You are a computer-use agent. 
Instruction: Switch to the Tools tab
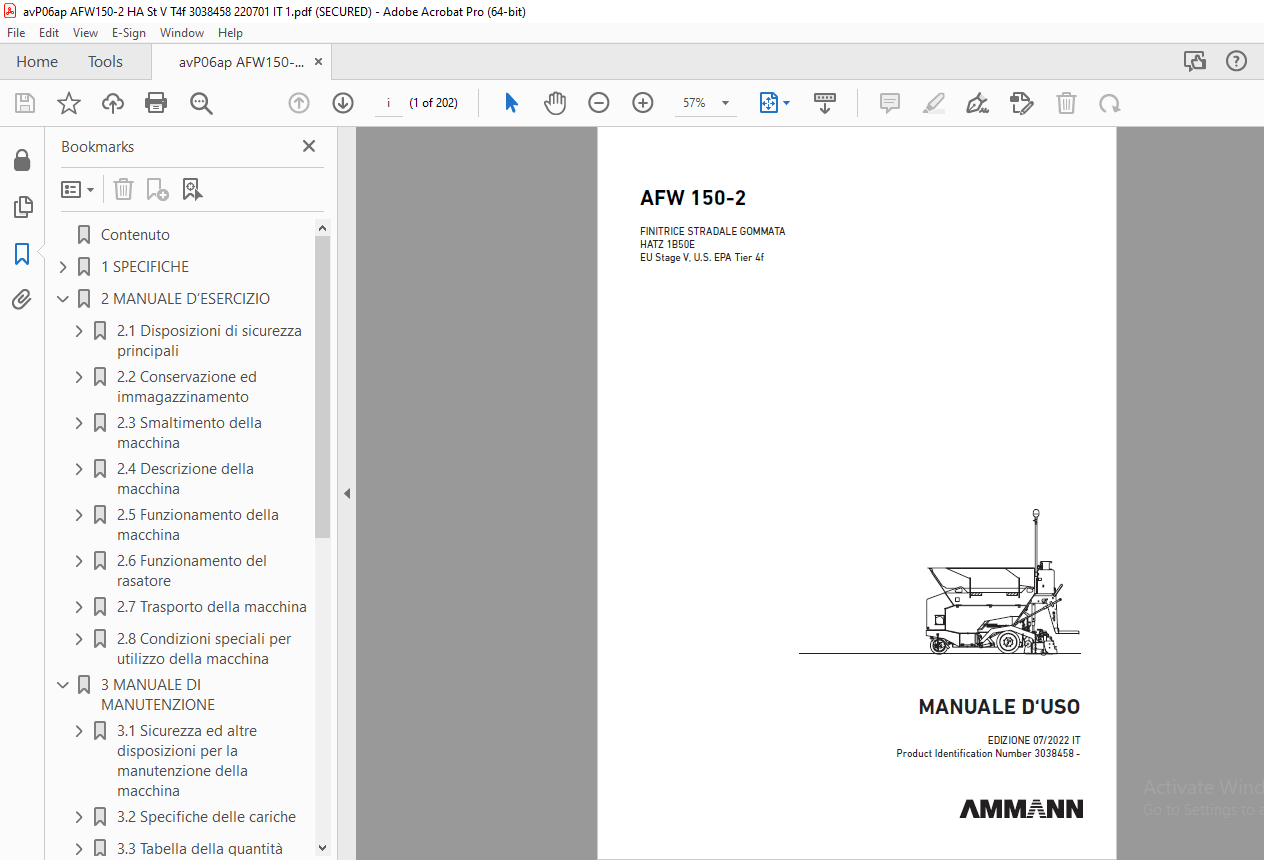coord(105,62)
